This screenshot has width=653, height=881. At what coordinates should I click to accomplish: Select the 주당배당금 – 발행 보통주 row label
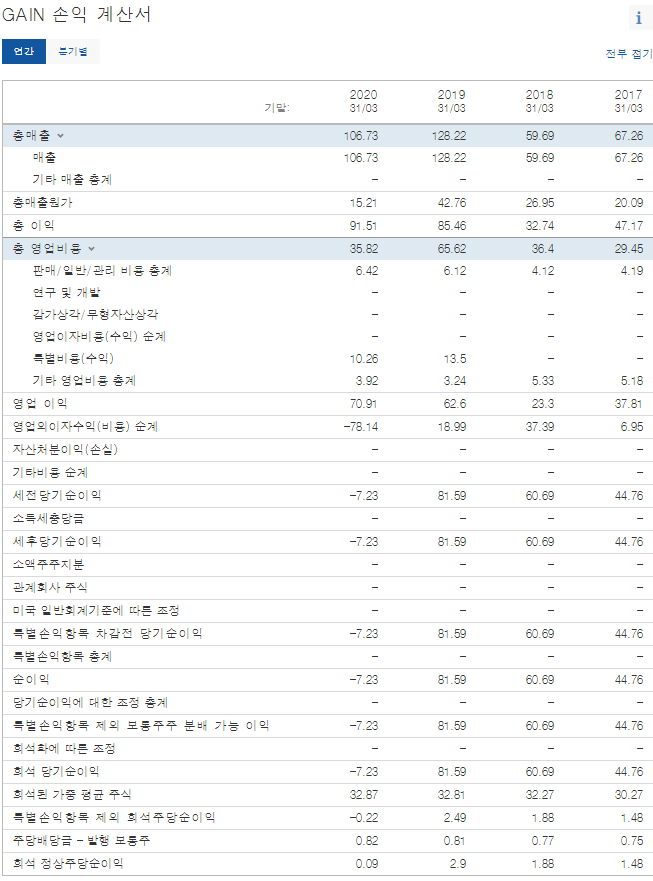click(81, 840)
